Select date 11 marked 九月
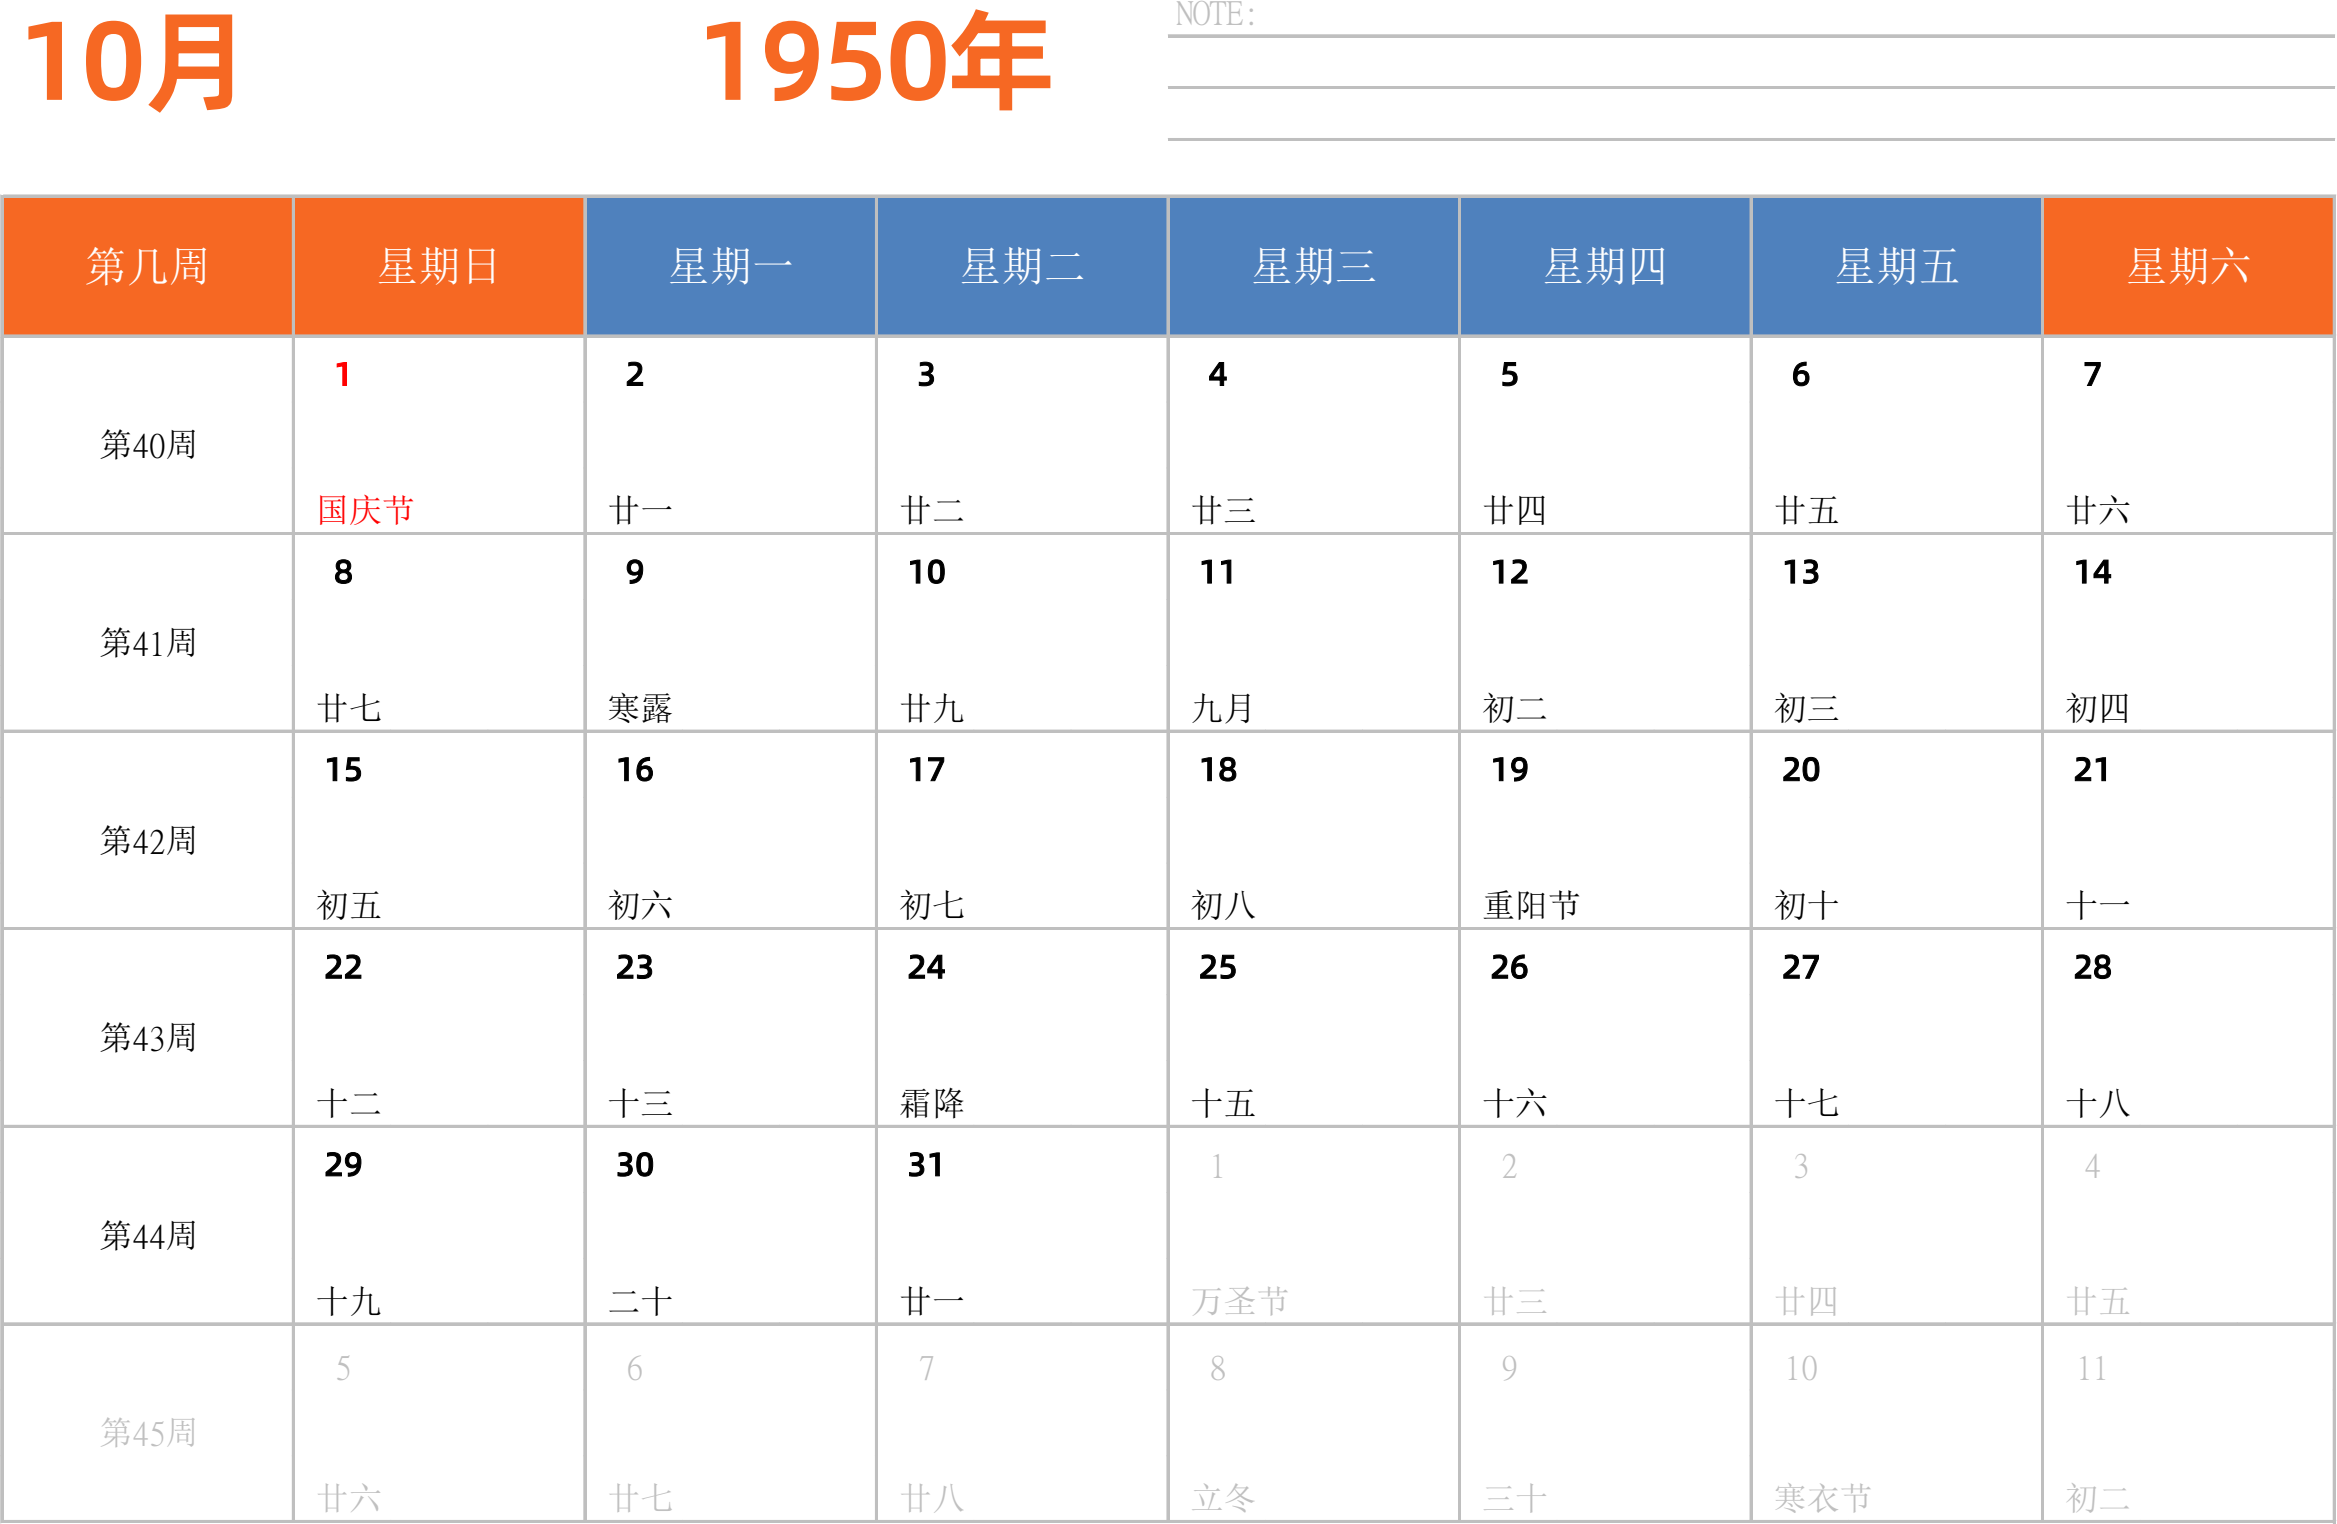 pos(1313,634)
